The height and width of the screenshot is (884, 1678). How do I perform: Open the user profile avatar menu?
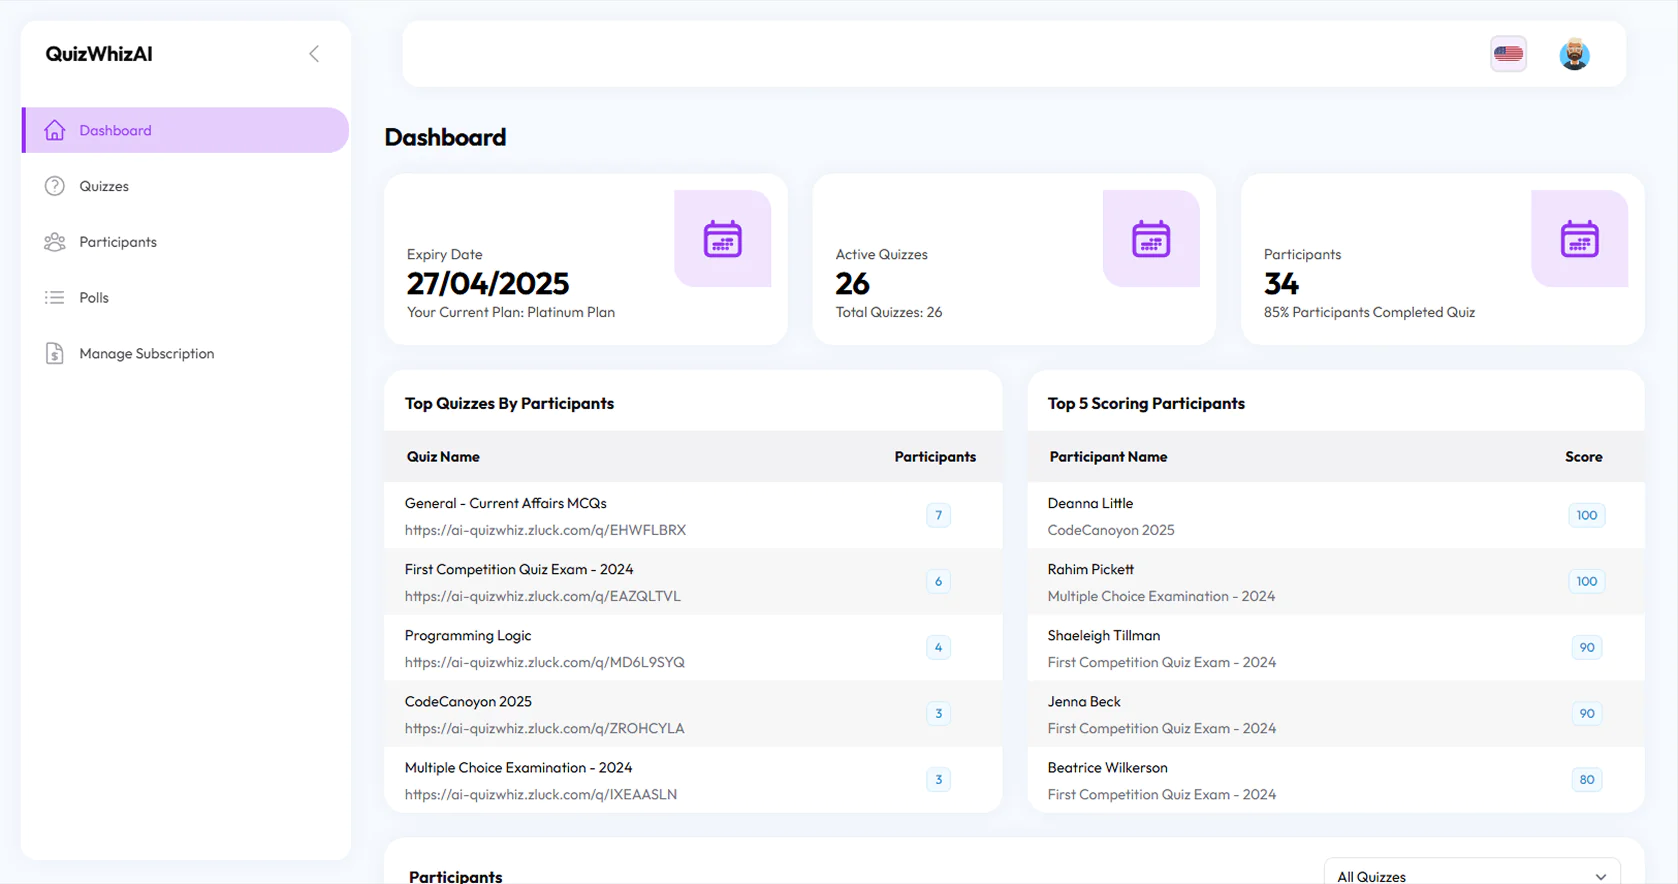[x=1574, y=54]
